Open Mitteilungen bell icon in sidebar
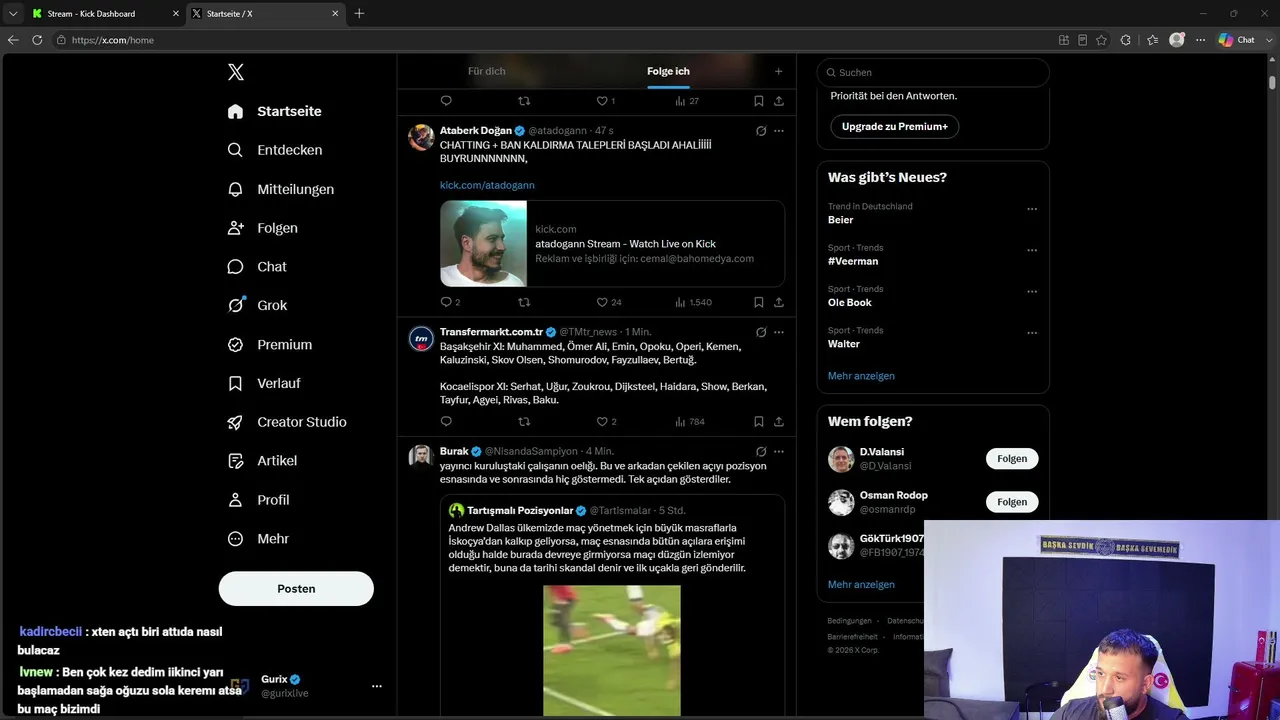 pos(235,189)
